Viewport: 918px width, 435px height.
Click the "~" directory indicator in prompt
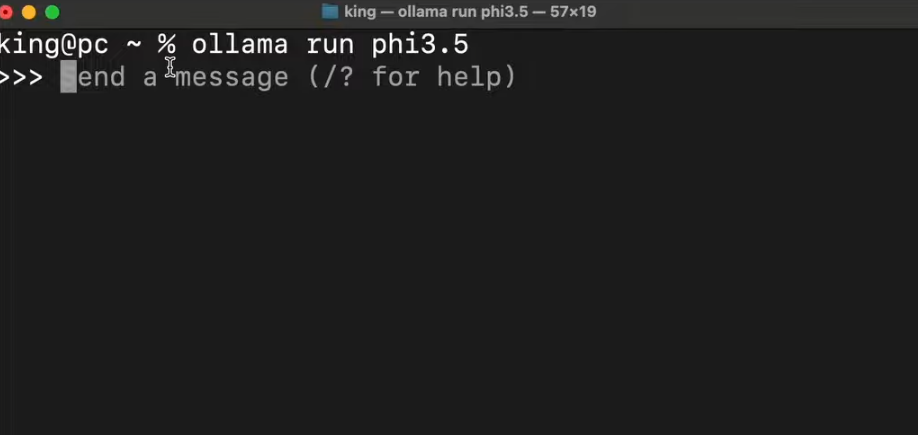pyautogui.click(x=134, y=45)
